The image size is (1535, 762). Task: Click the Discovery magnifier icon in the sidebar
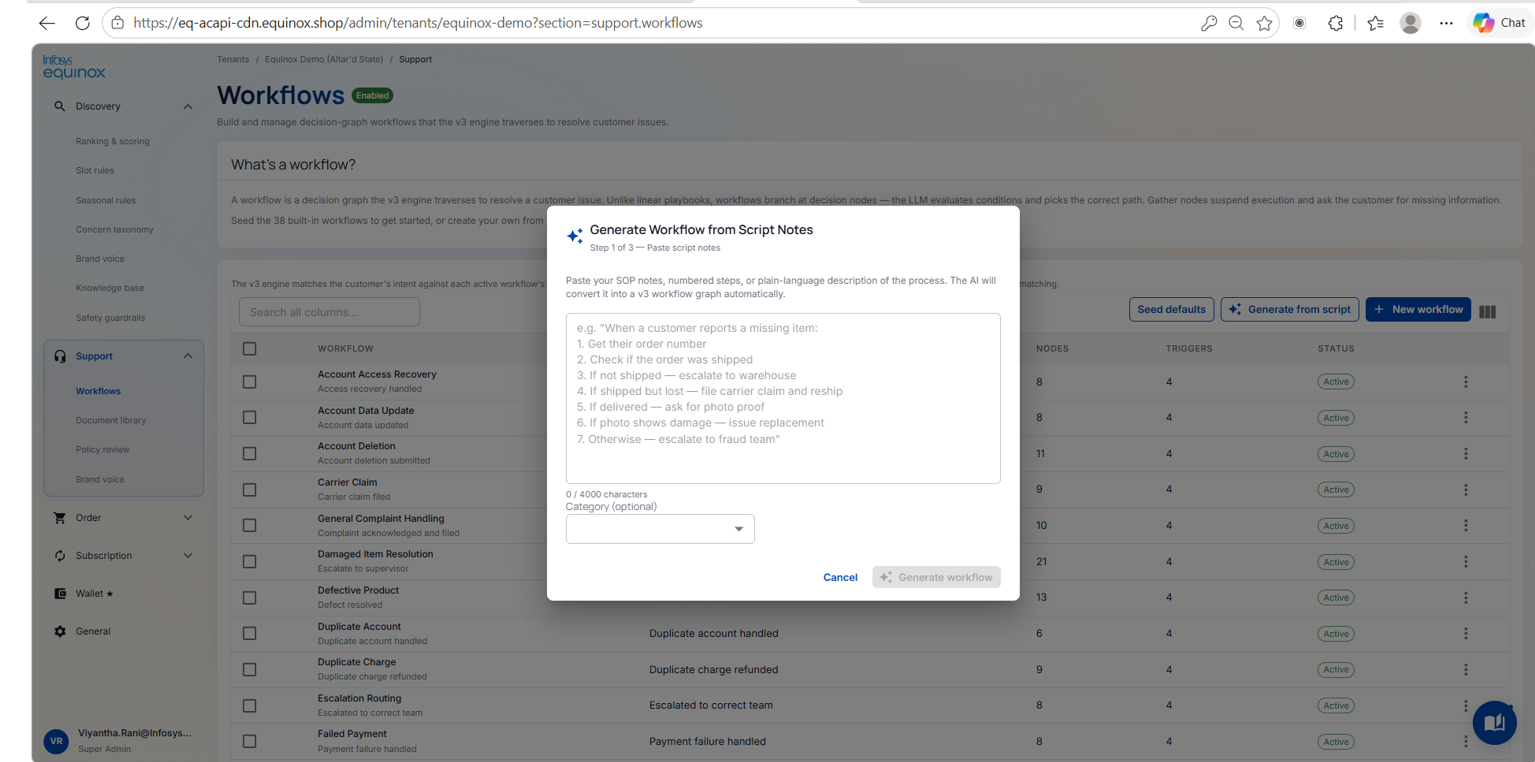click(x=60, y=106)
